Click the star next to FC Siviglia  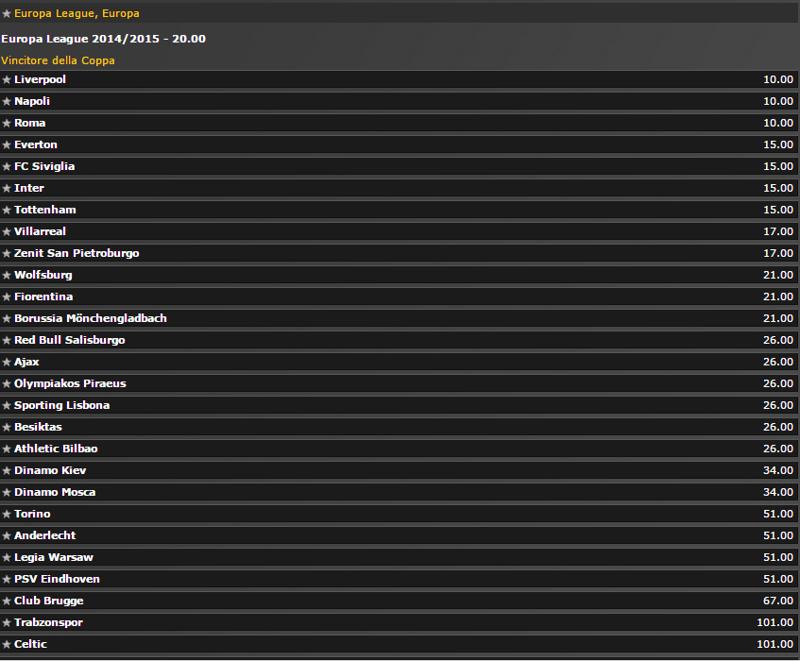coord(9,166)
